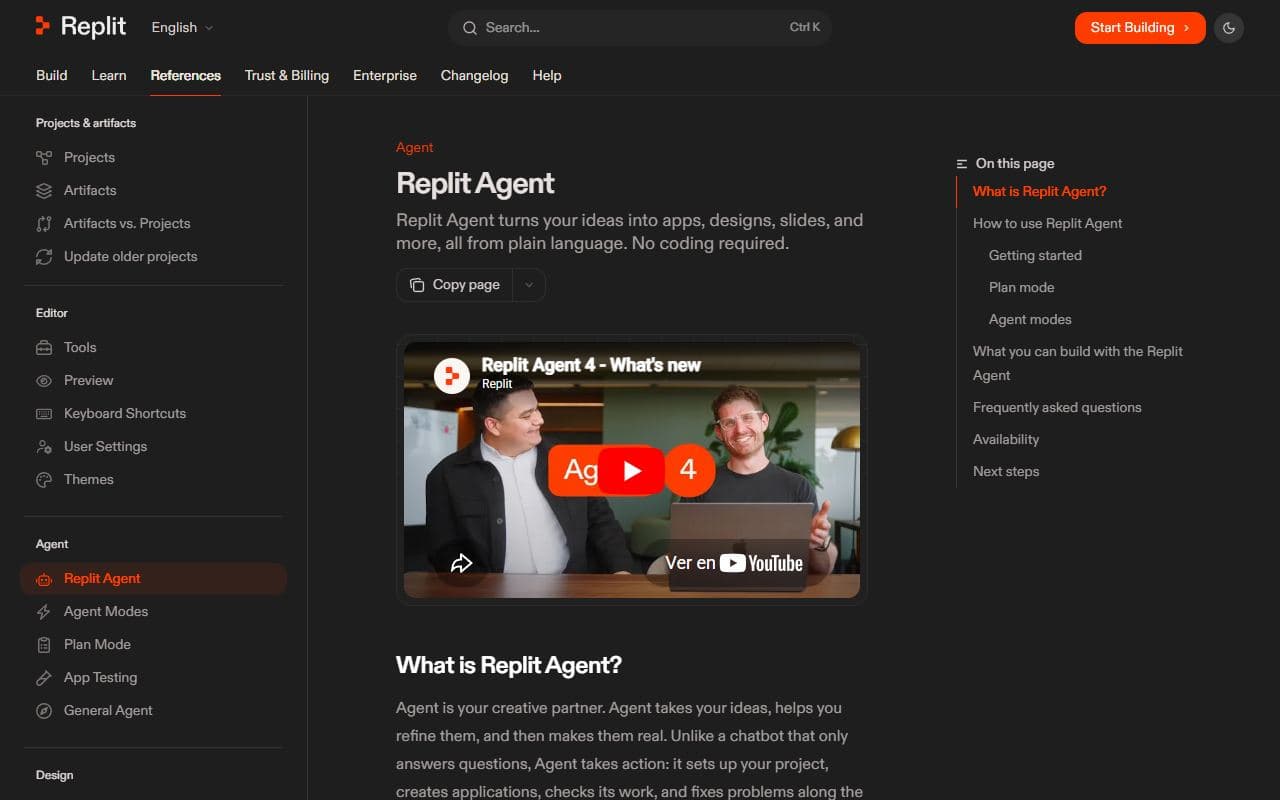The width and height of the screenshot is (1280, 800).
Task: Jump to Plan mode in page outline
Action: tap(1022, 287)
